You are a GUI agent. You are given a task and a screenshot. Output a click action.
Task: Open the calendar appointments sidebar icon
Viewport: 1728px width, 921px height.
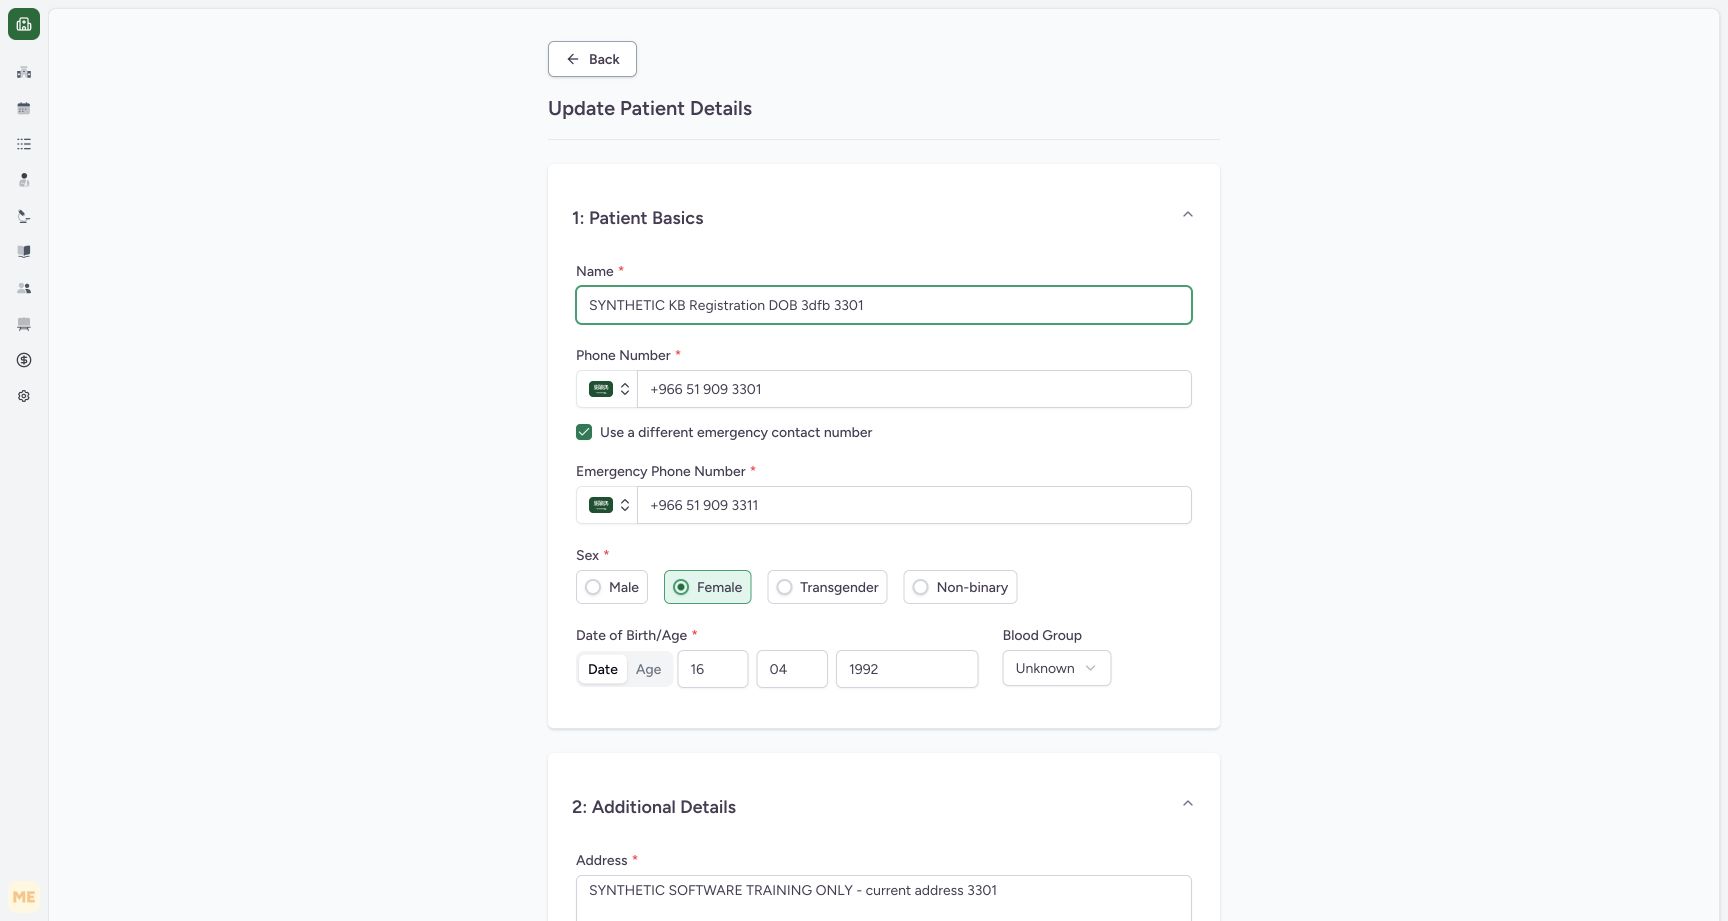24,108
